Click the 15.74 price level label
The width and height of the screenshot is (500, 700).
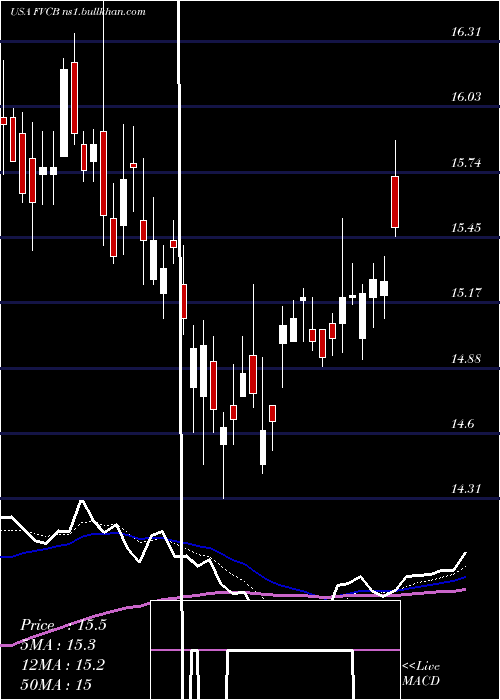(x=466, y=162)
